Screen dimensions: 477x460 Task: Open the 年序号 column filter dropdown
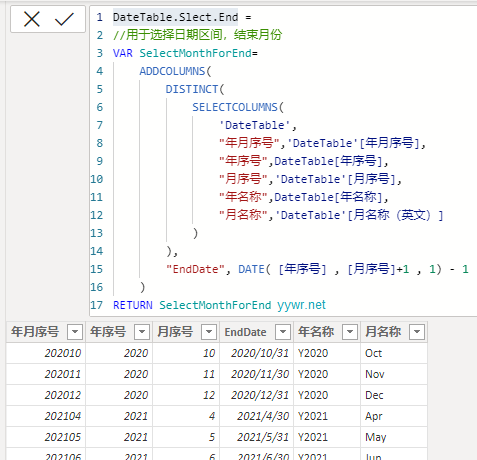[142, 332]
